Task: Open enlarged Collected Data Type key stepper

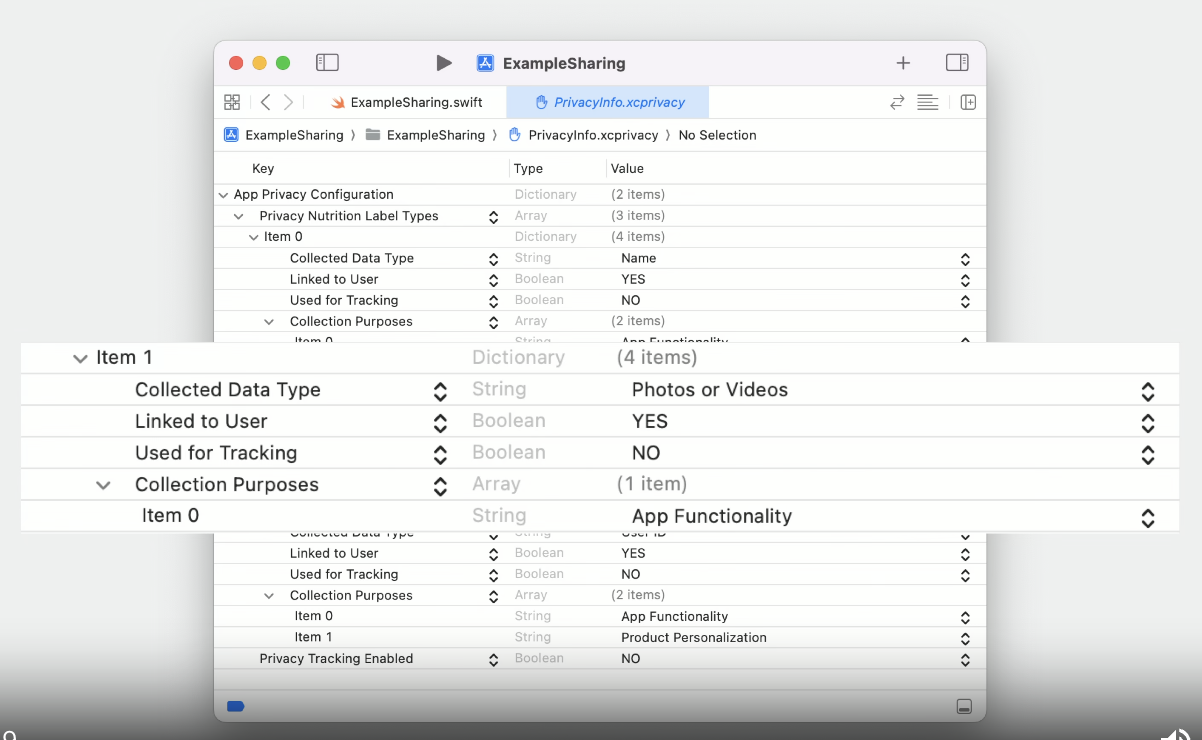Action: point(440,391)
